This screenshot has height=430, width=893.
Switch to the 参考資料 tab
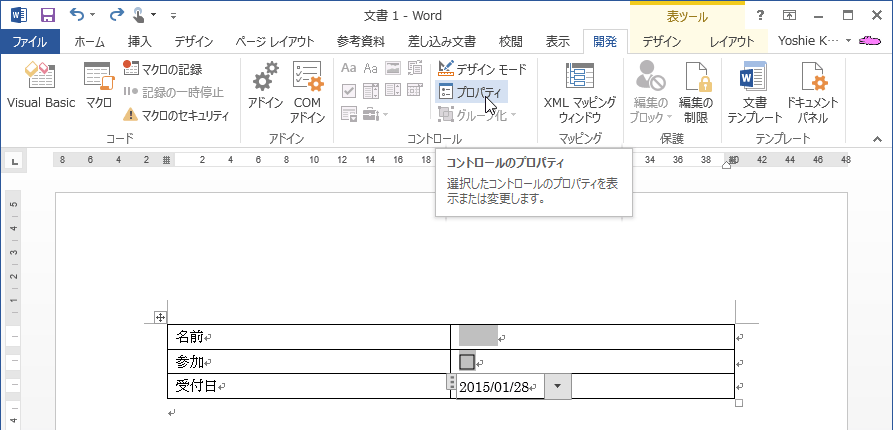[x=361, y=42]
